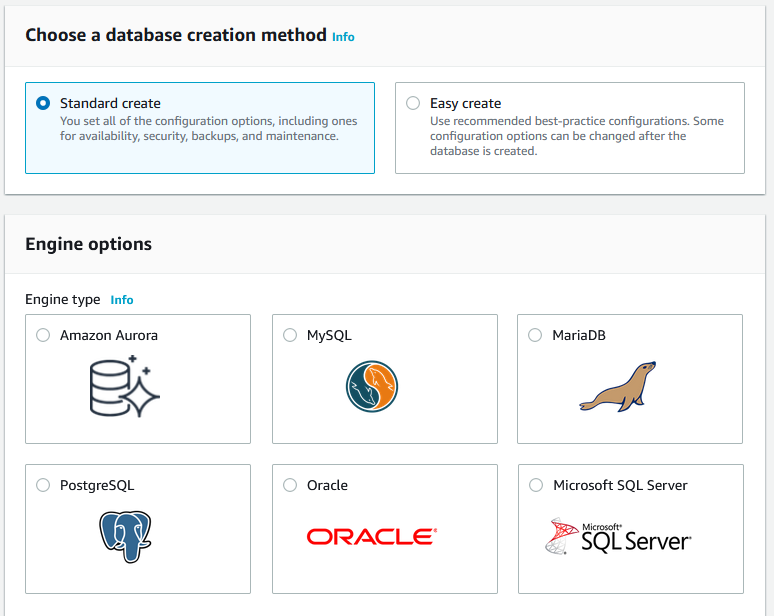Image resolution: width=774 pixels, height=616 pixels.
Task: Click the MariaDB engine label text
Action: pos(579,335)
